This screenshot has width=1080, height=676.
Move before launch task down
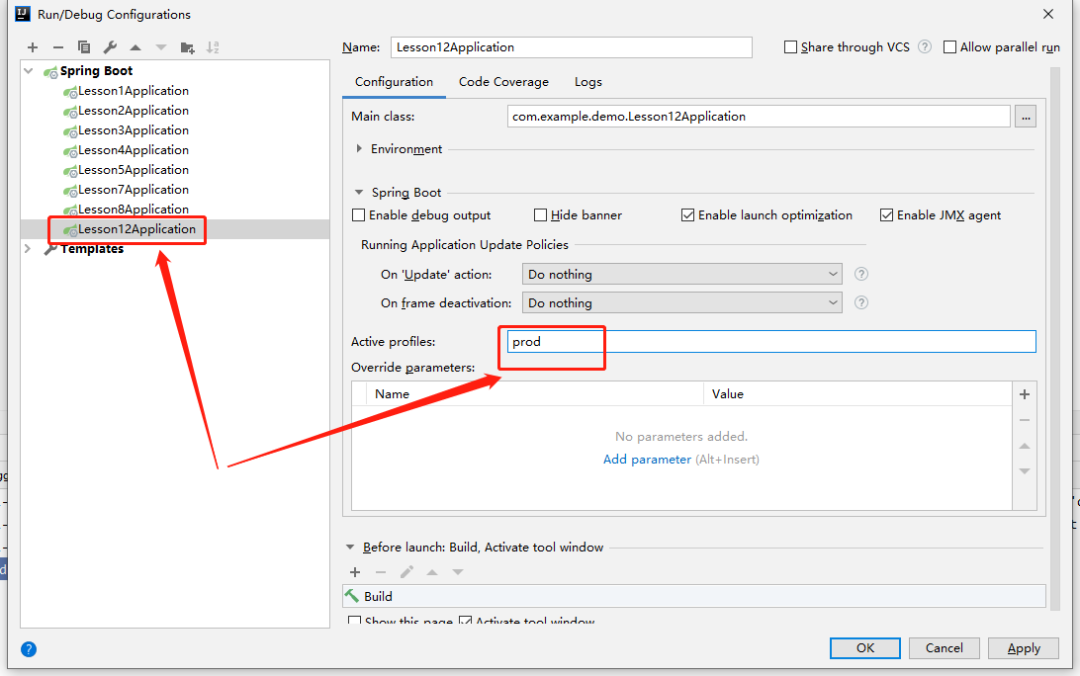coord(457,572)
